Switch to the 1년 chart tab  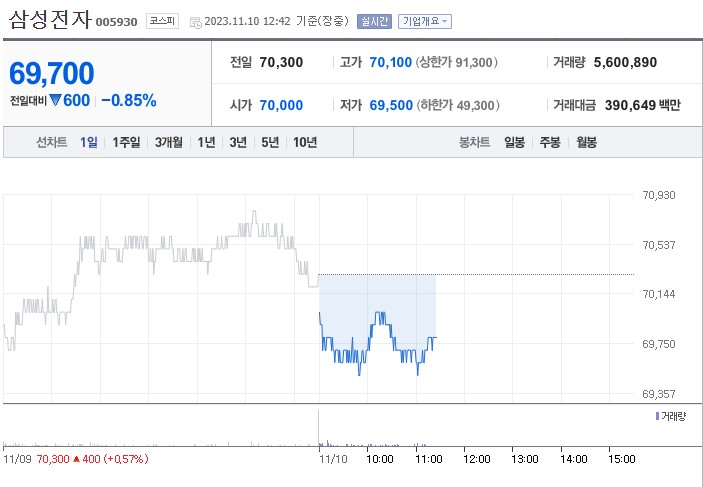206,142
